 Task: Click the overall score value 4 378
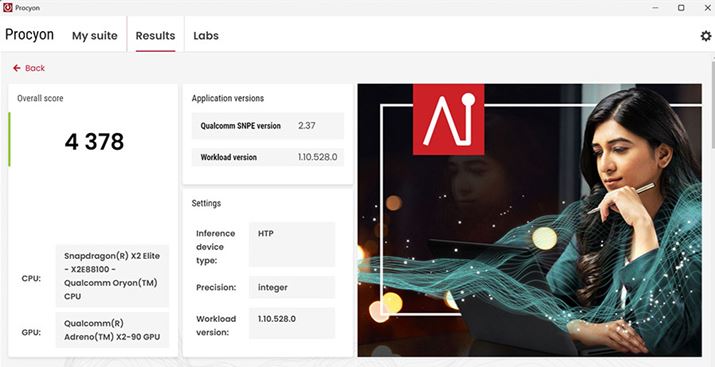(94, 142)
